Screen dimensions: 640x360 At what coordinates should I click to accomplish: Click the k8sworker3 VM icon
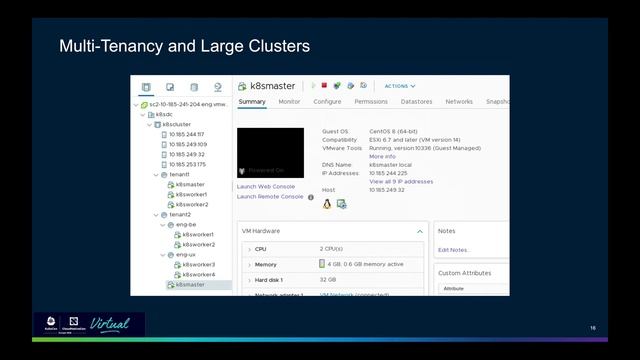178,265
